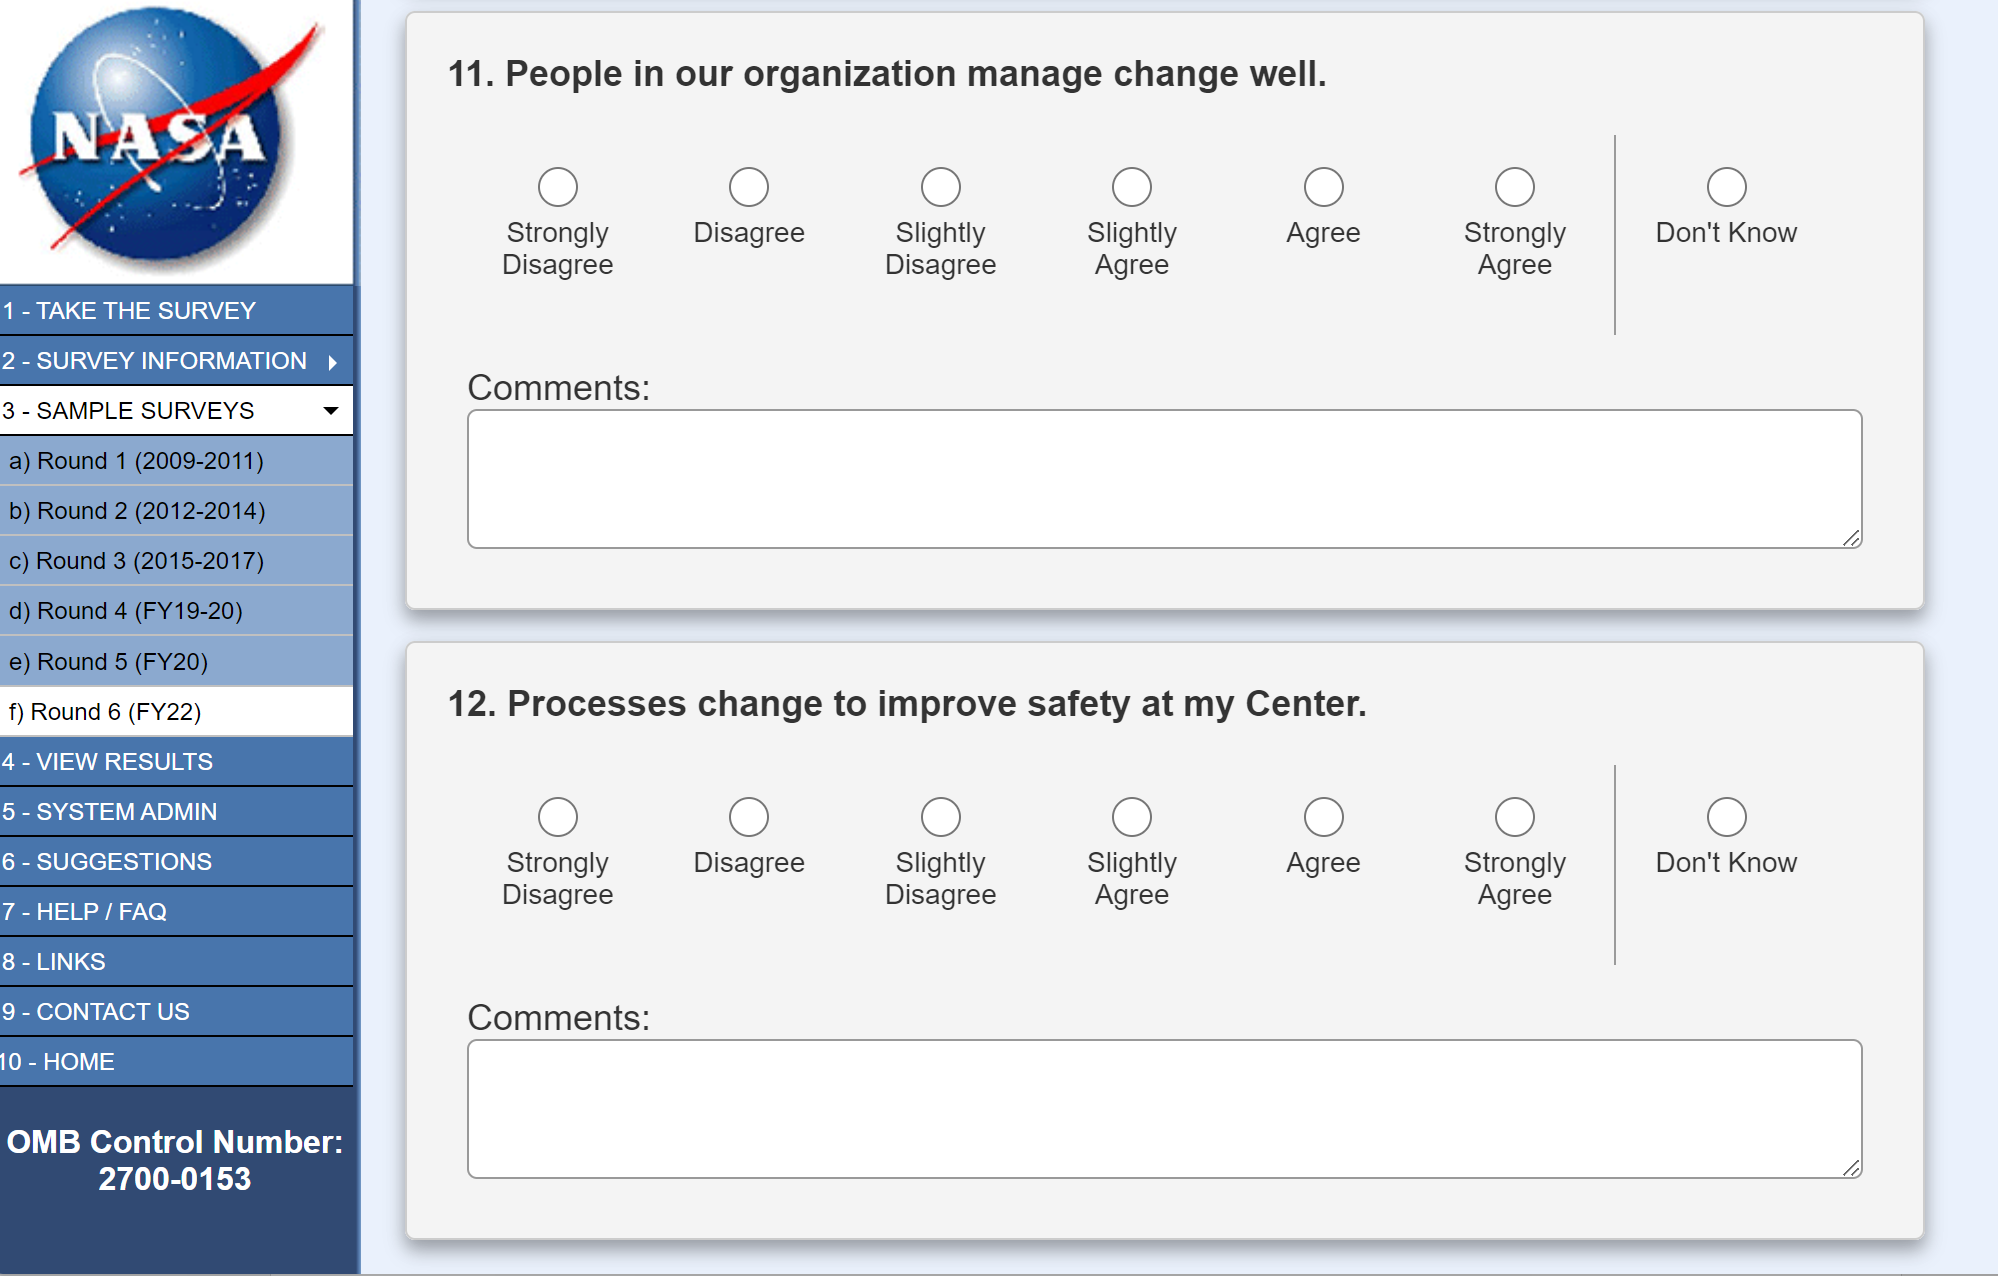
Task: Grab the question 11 comments resize handle
Action: (1851, 538)
